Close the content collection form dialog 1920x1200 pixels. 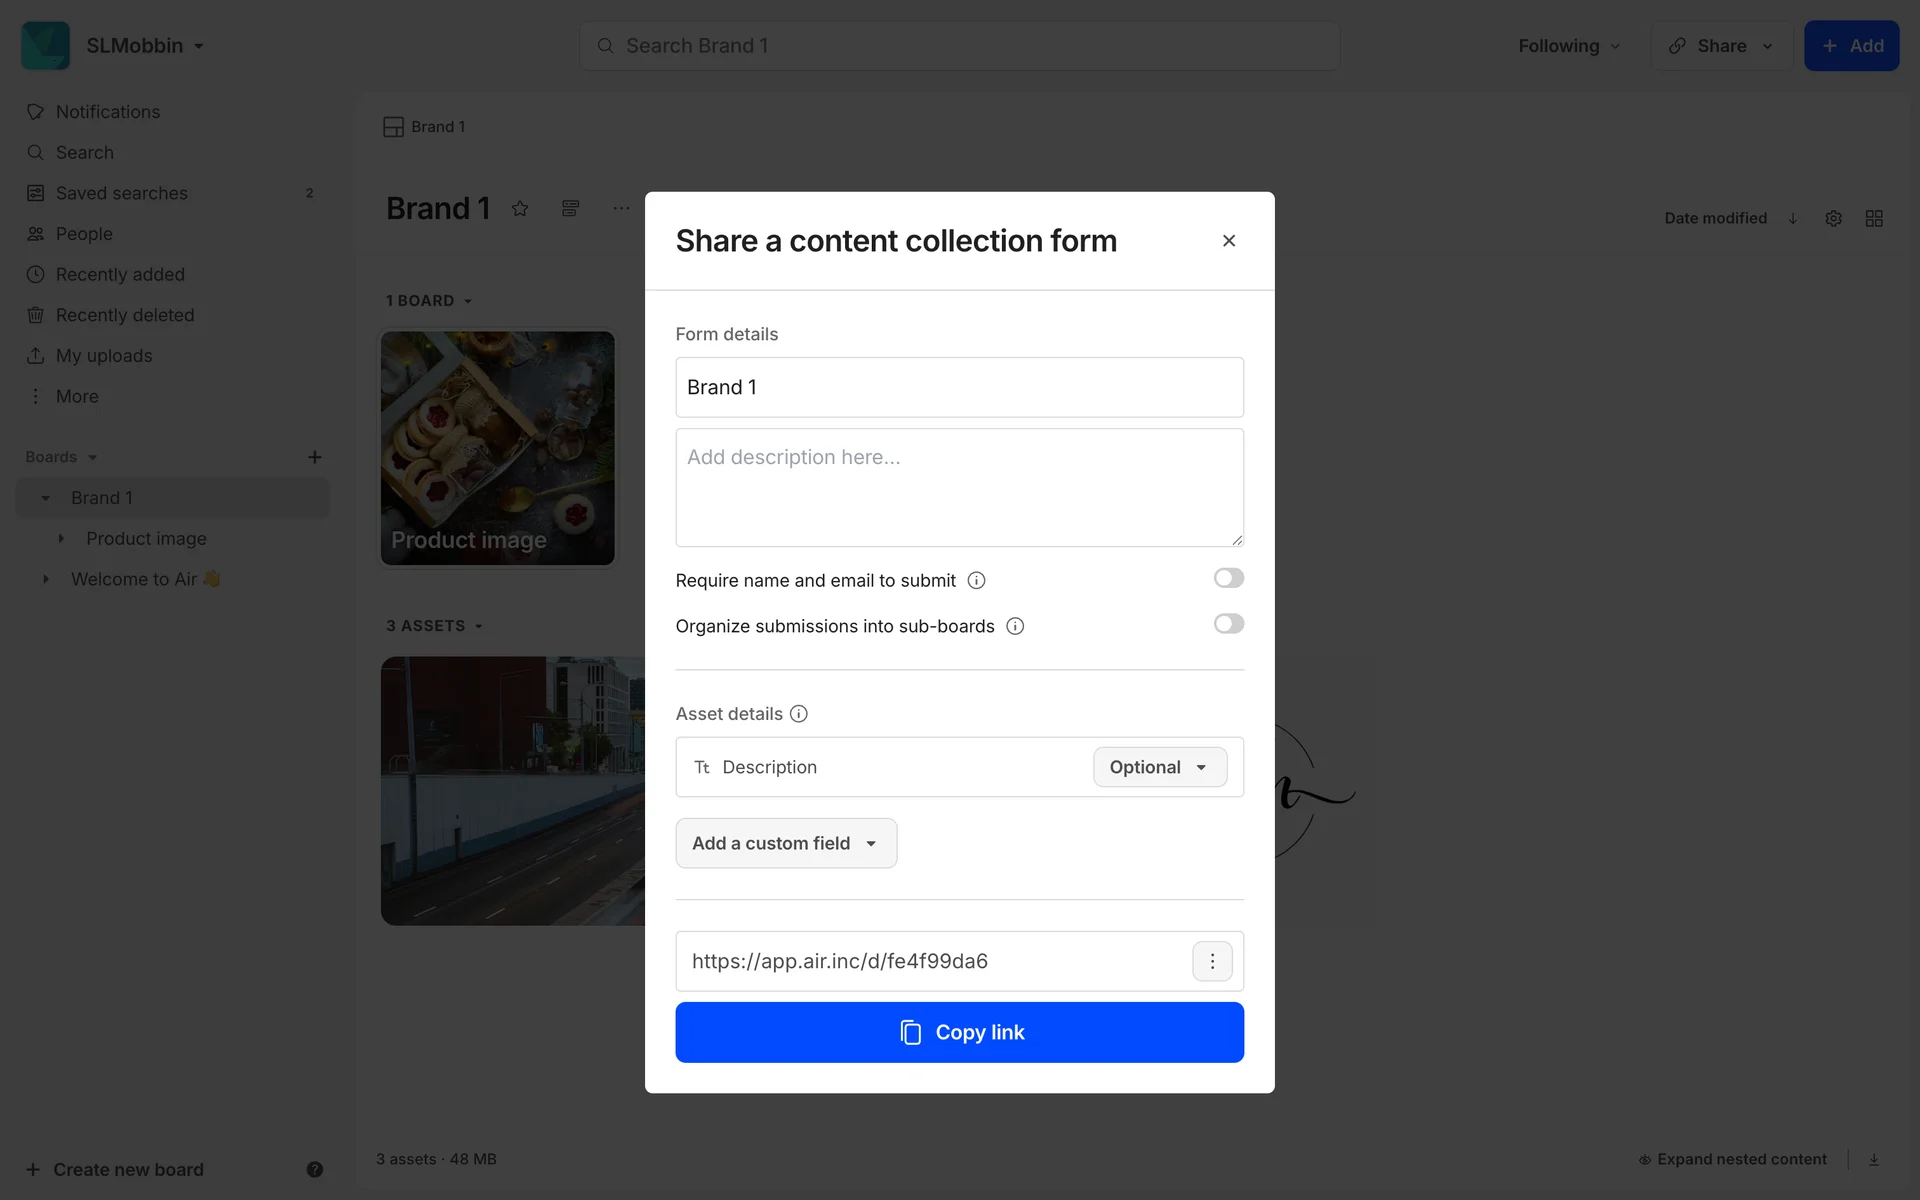tap(1229, 241)
